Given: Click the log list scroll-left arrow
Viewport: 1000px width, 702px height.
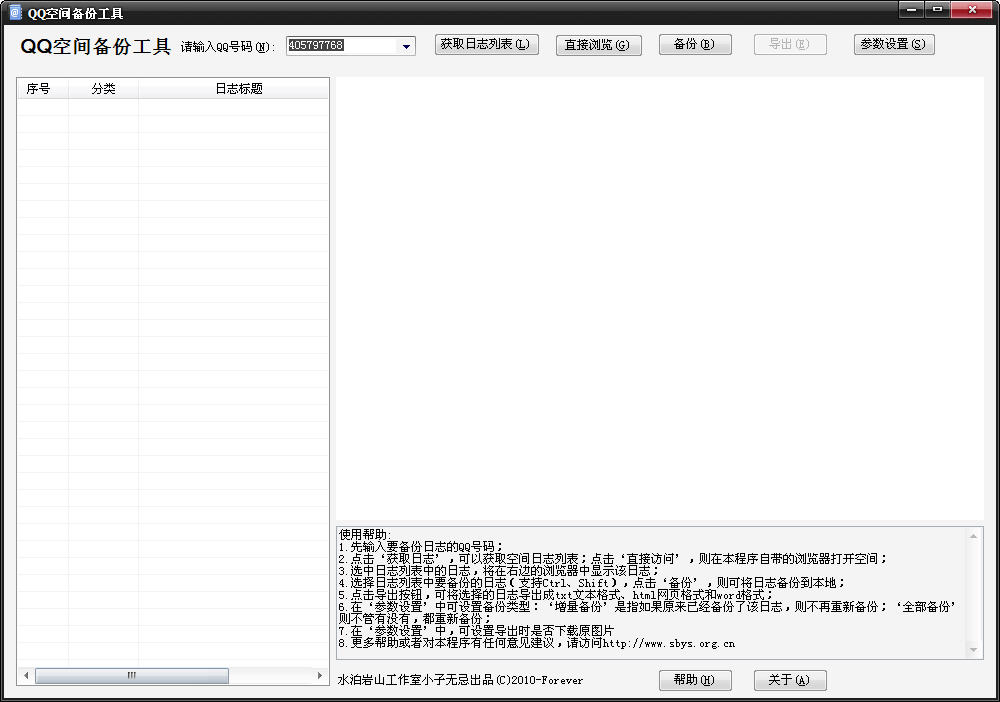Looking at the screenshot, I should click(x=26, y=675).
